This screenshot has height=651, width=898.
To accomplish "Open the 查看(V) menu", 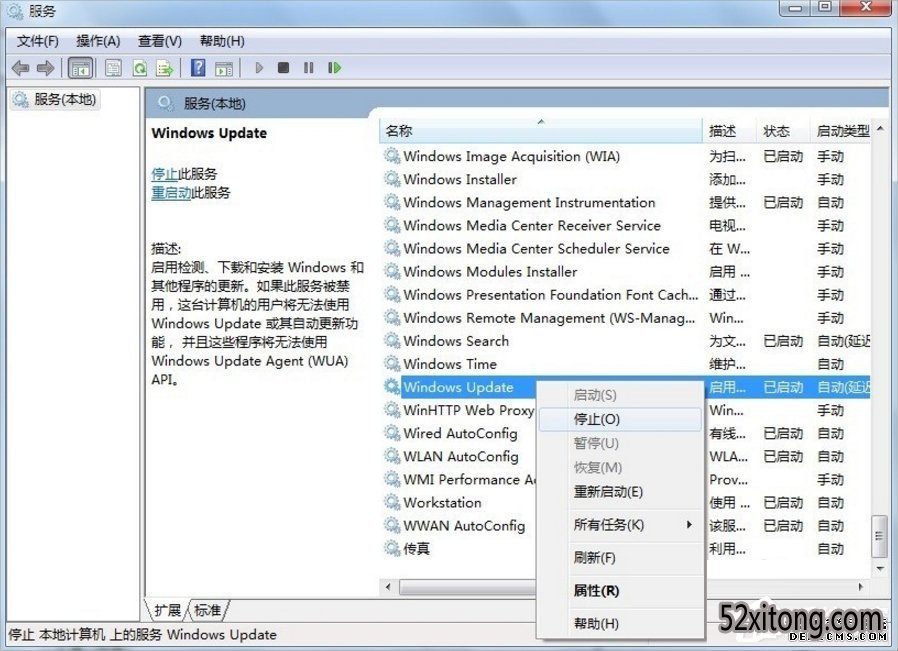I will tap(160, 41).
